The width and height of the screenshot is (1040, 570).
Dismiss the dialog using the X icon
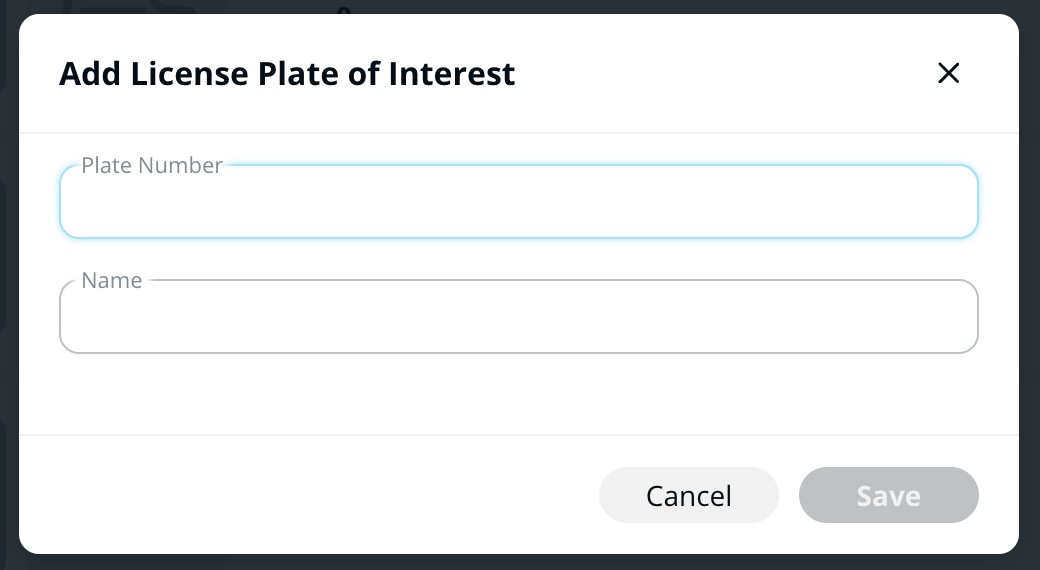click(948, 73)
